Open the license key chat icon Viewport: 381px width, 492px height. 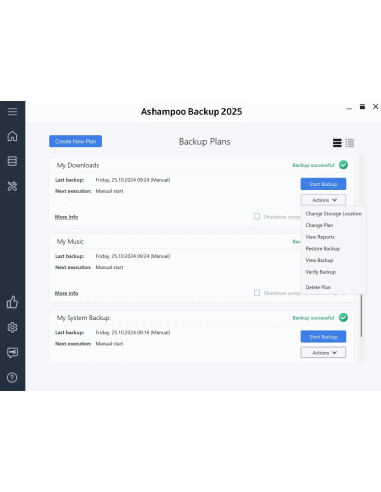pos(12,352)
